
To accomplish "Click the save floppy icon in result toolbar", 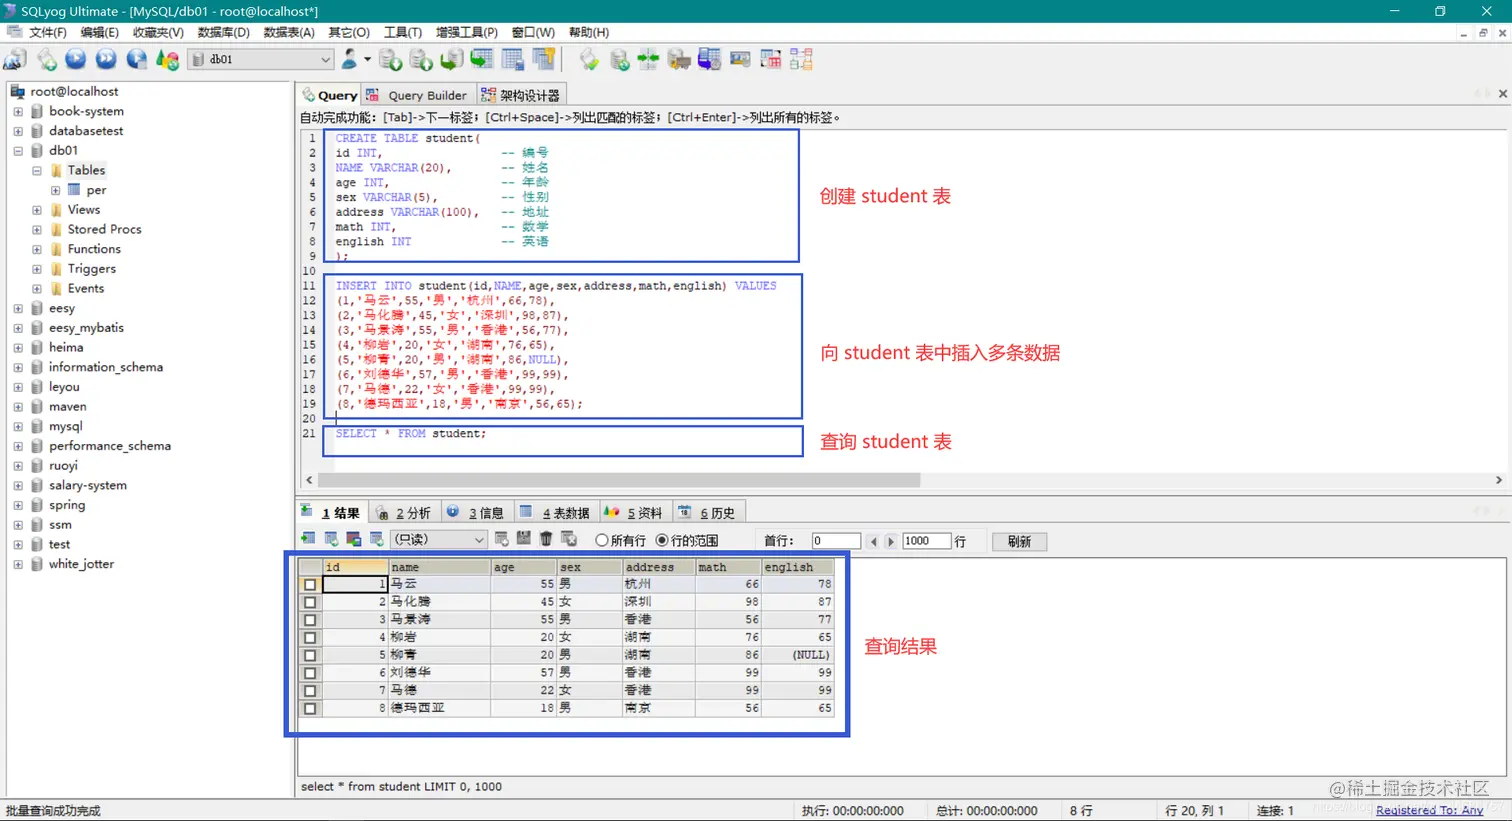I will tap(523, 539).
